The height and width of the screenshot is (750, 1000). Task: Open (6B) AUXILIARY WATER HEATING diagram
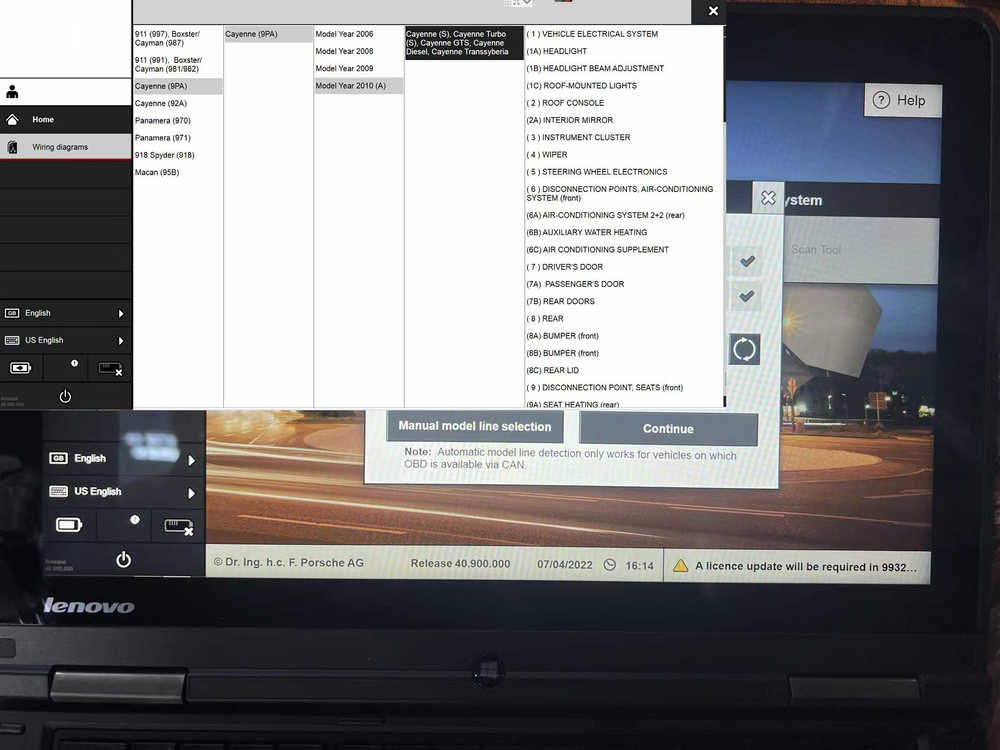587,233
